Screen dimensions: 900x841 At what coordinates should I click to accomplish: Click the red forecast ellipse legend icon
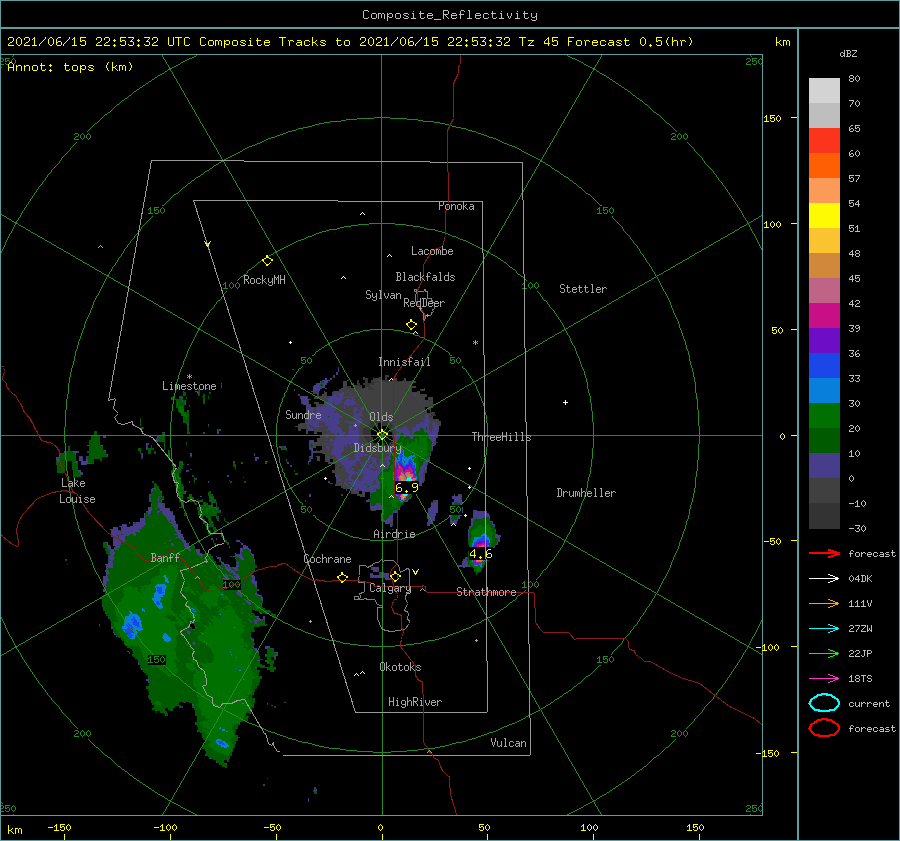(824, 728)
